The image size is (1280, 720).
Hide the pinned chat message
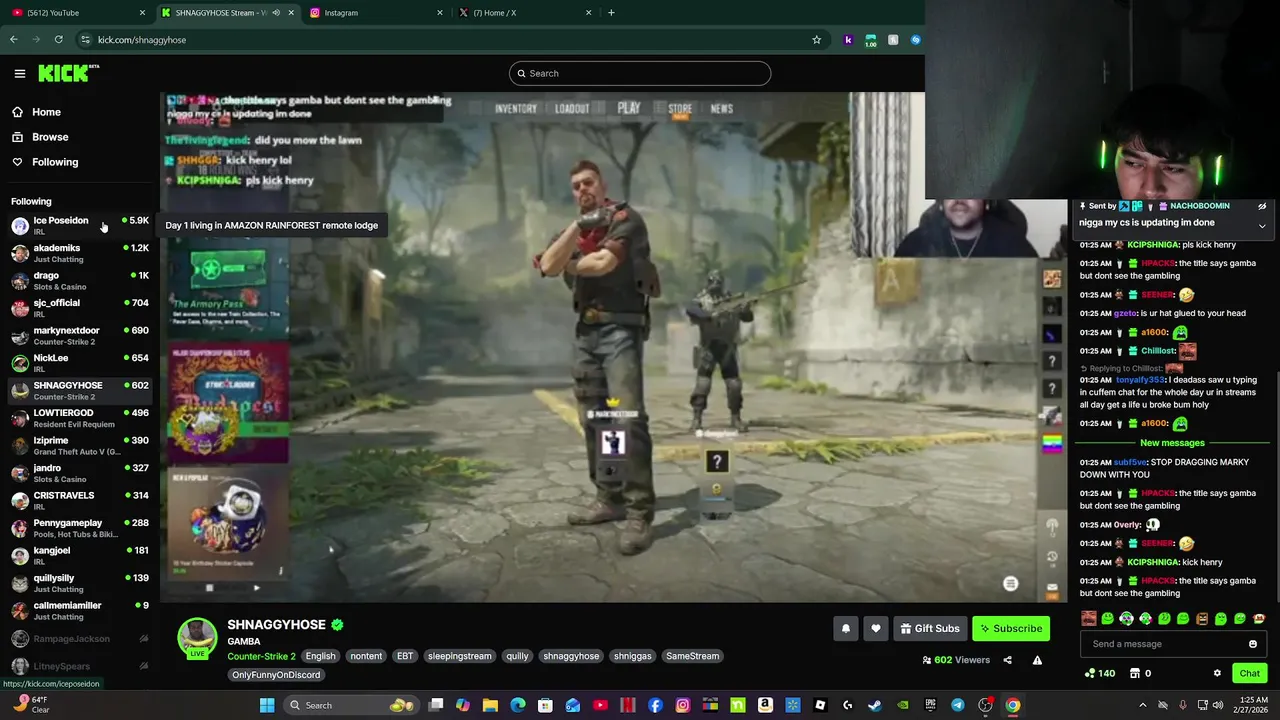[x=1262, y=206]
